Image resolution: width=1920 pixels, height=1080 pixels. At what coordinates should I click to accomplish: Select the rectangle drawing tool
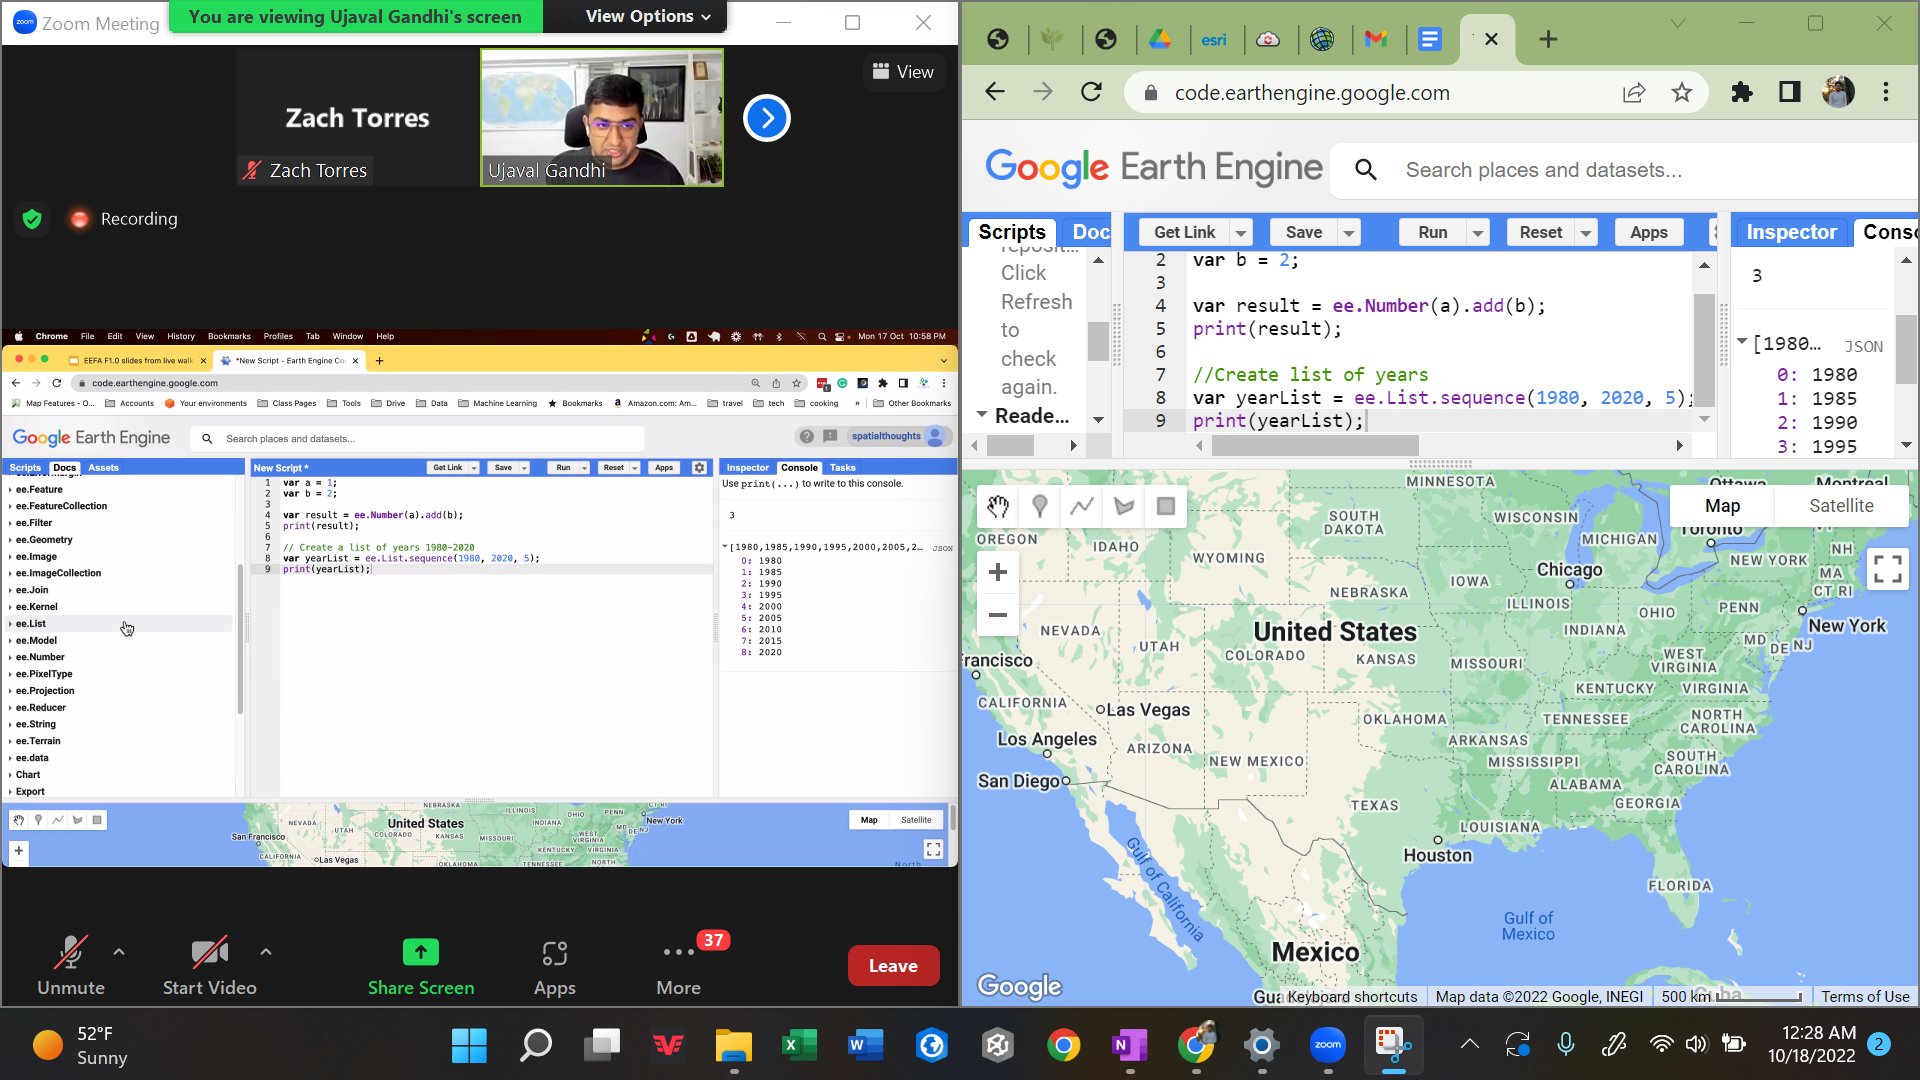click(1165, 507)
